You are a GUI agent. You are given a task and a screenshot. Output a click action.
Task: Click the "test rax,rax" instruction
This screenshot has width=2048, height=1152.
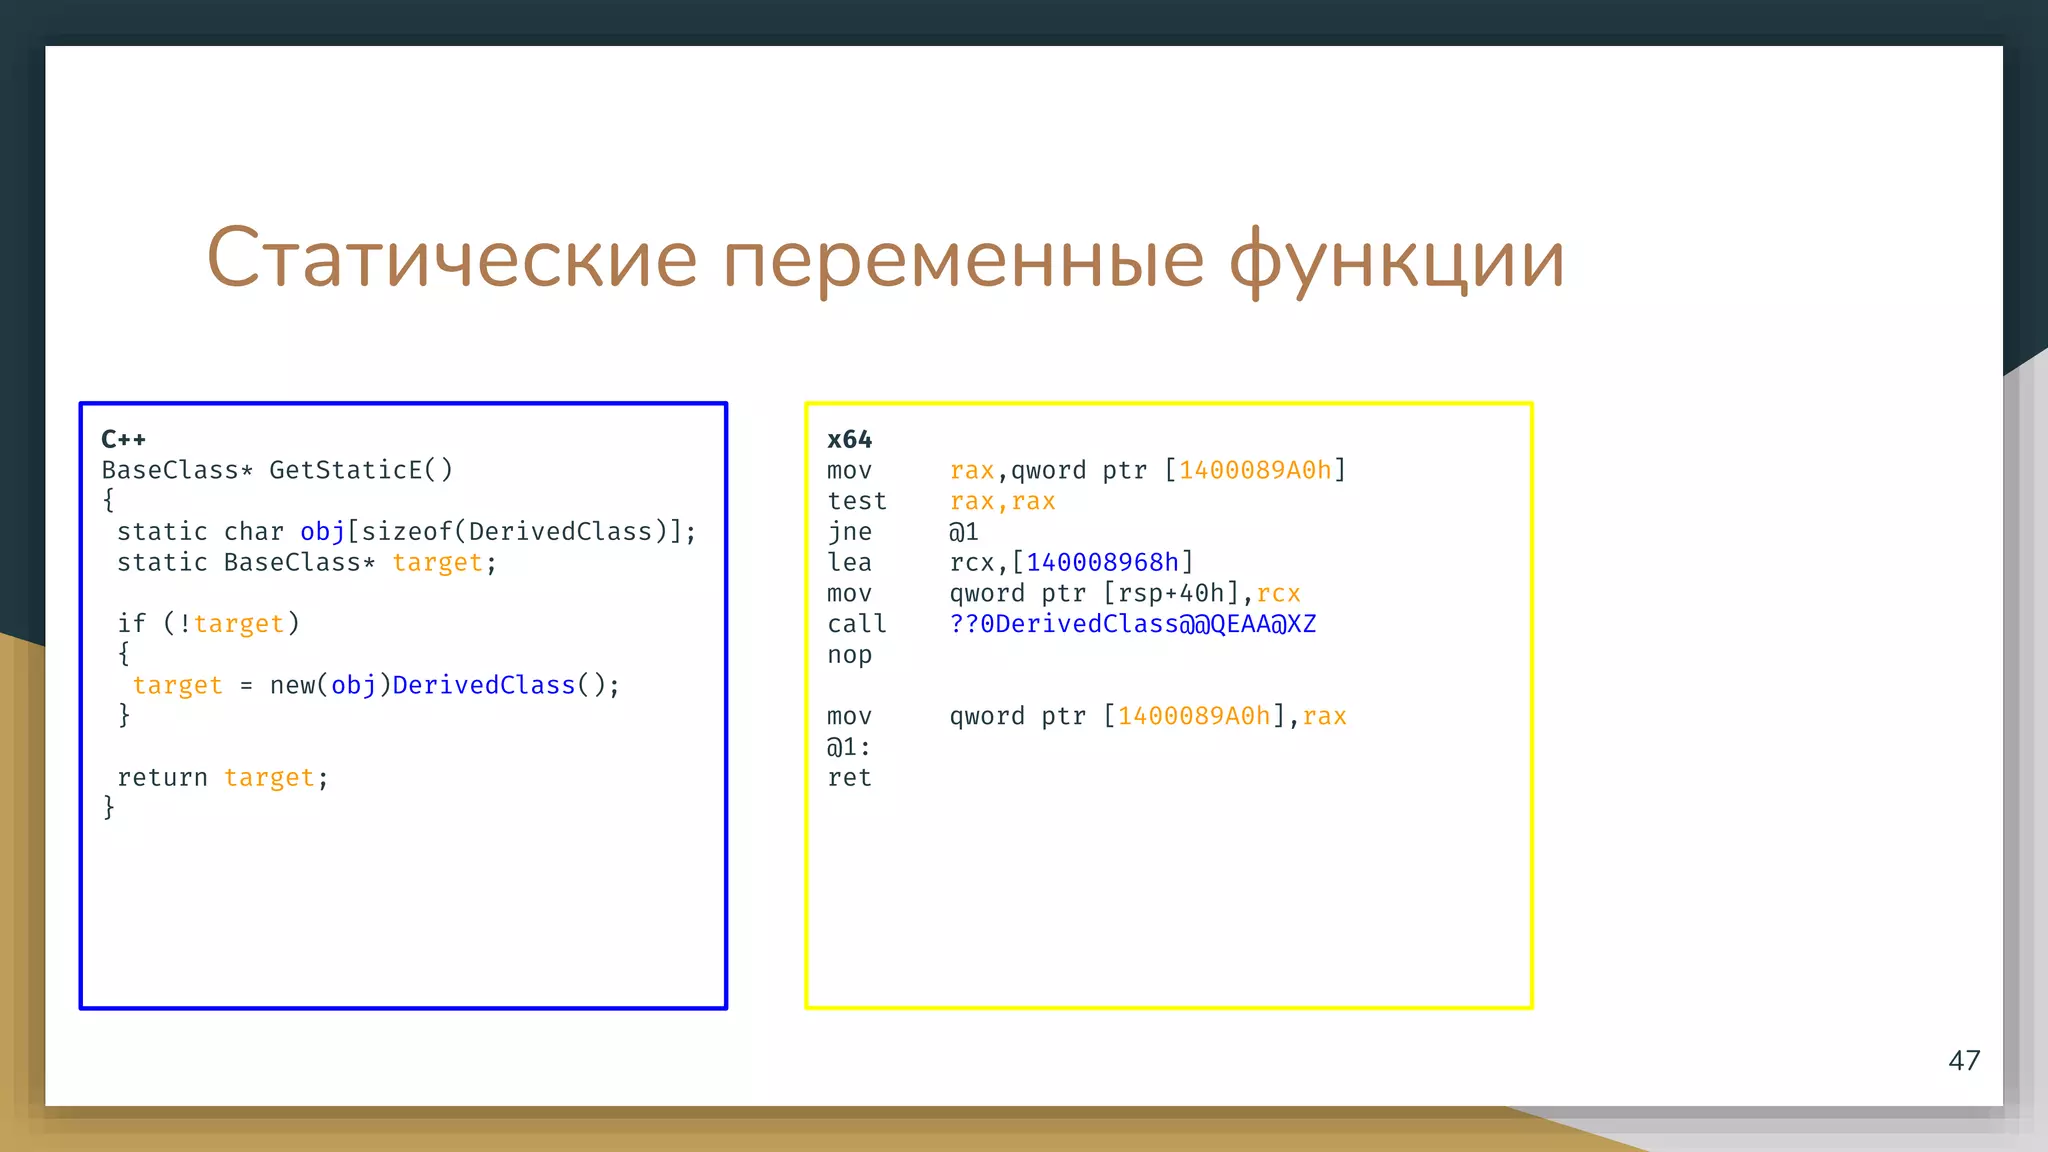click(941, 501)
